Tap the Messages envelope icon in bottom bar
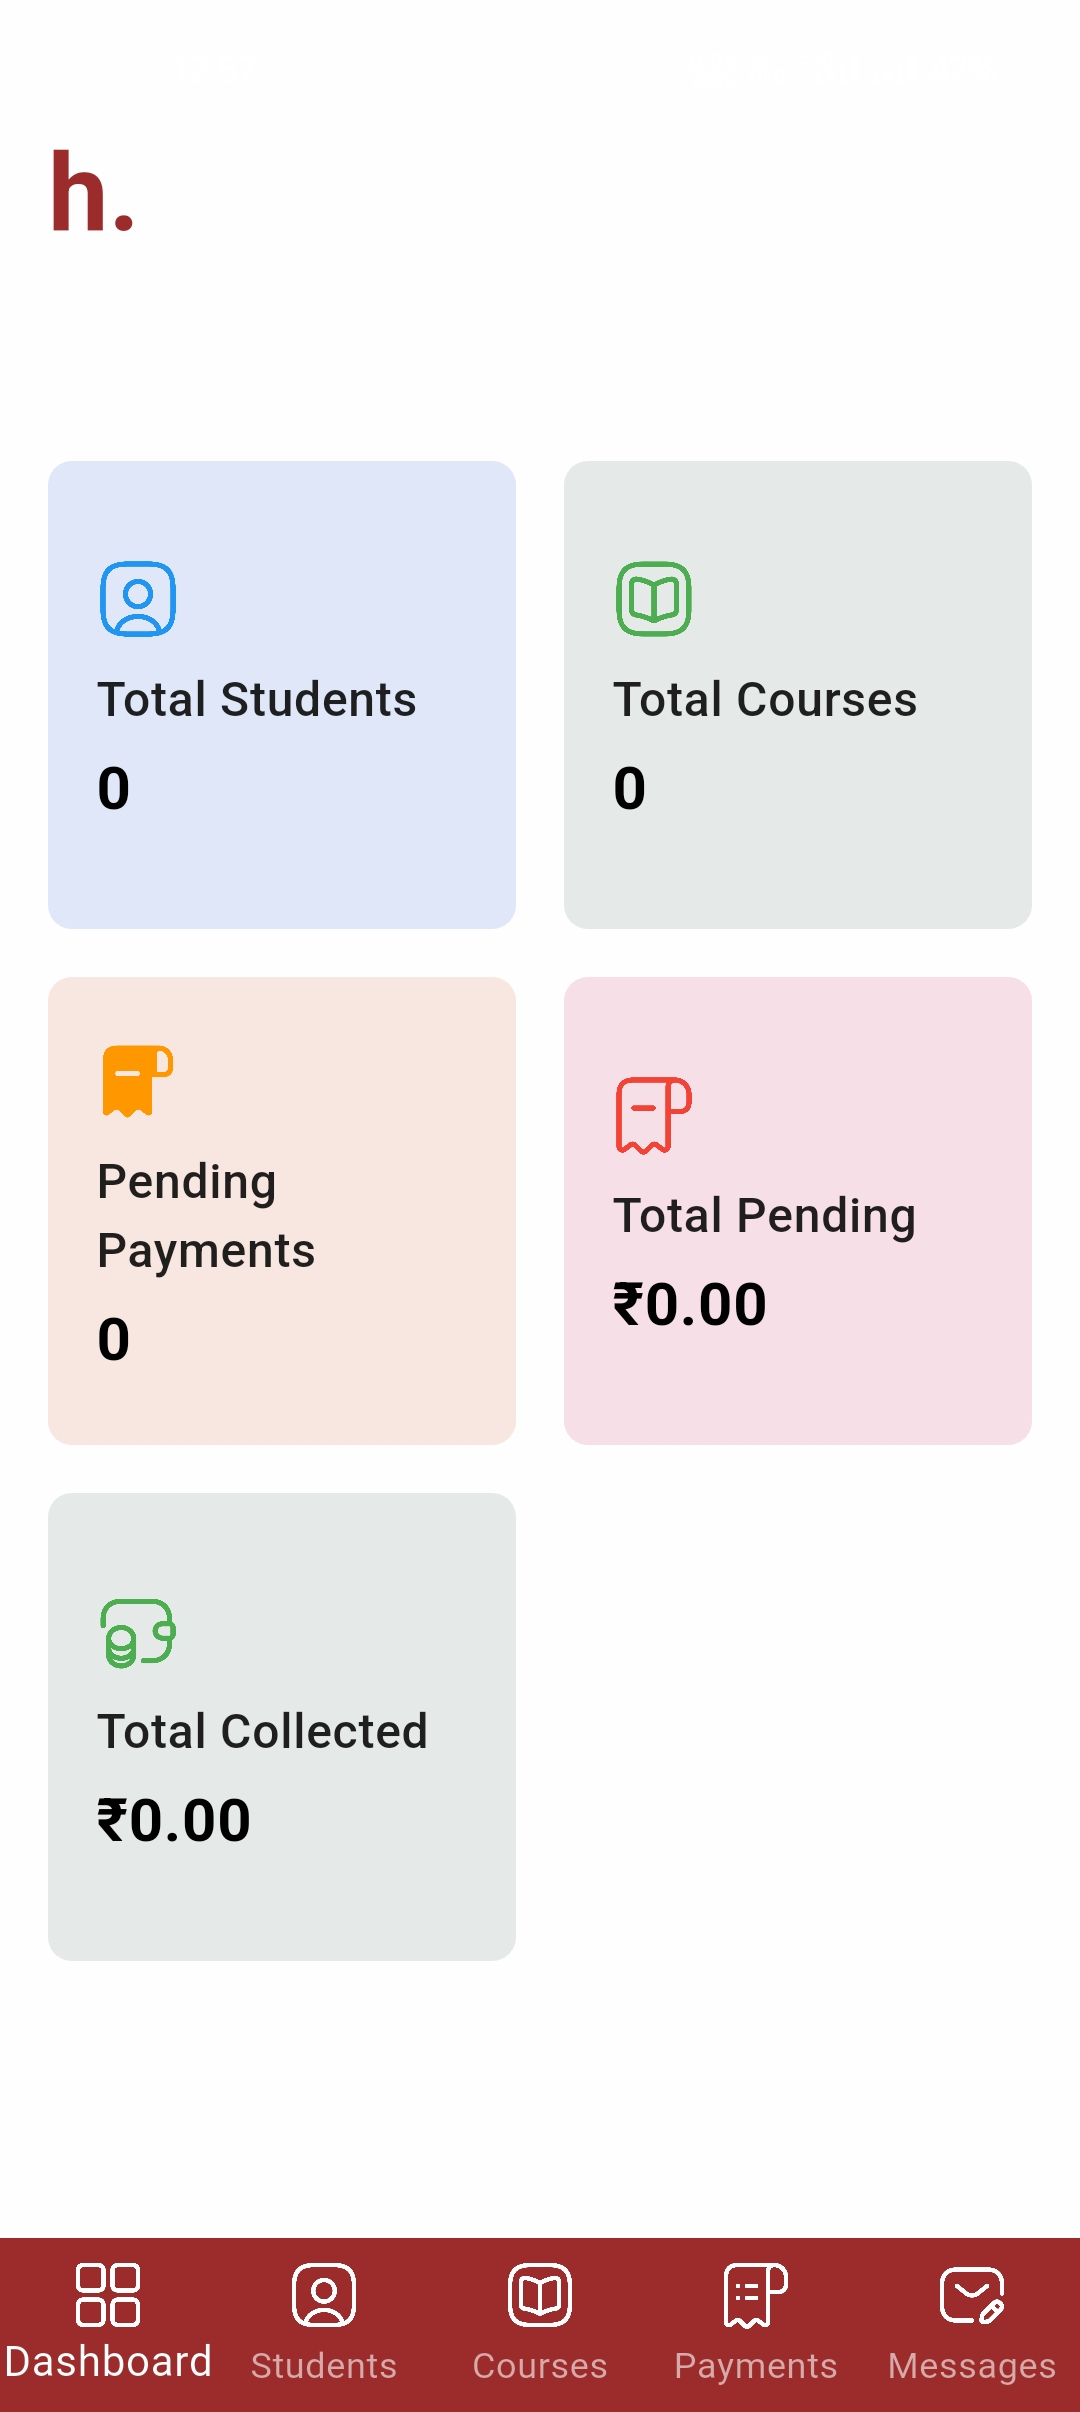 coord(972,2294)
